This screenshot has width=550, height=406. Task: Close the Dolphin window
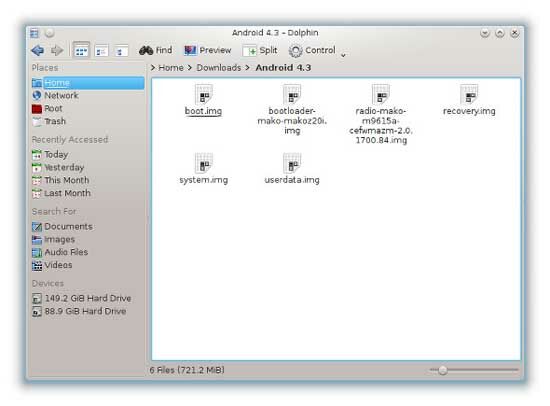coord(515,33)
